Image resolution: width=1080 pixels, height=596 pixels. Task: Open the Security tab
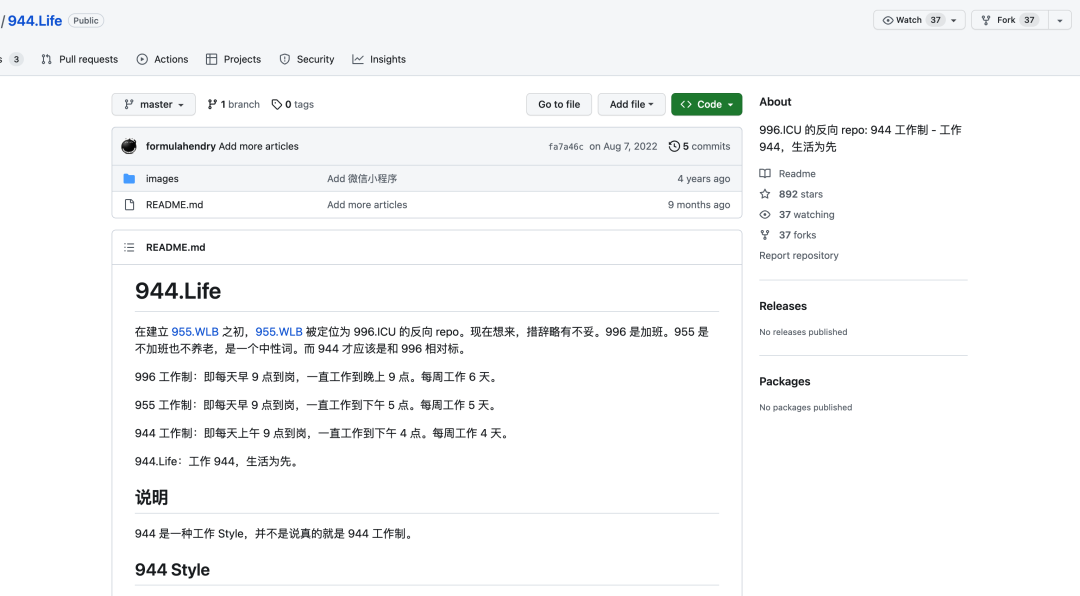307,59
